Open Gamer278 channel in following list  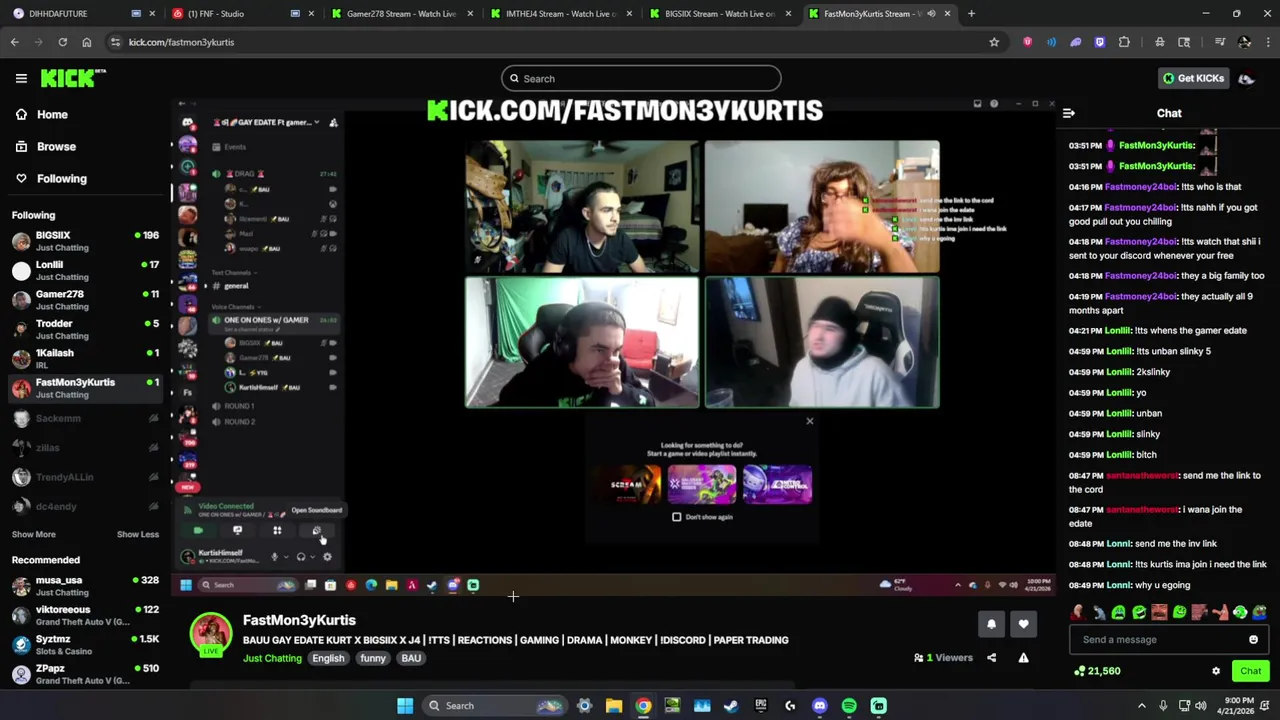[x=86, y=300]
